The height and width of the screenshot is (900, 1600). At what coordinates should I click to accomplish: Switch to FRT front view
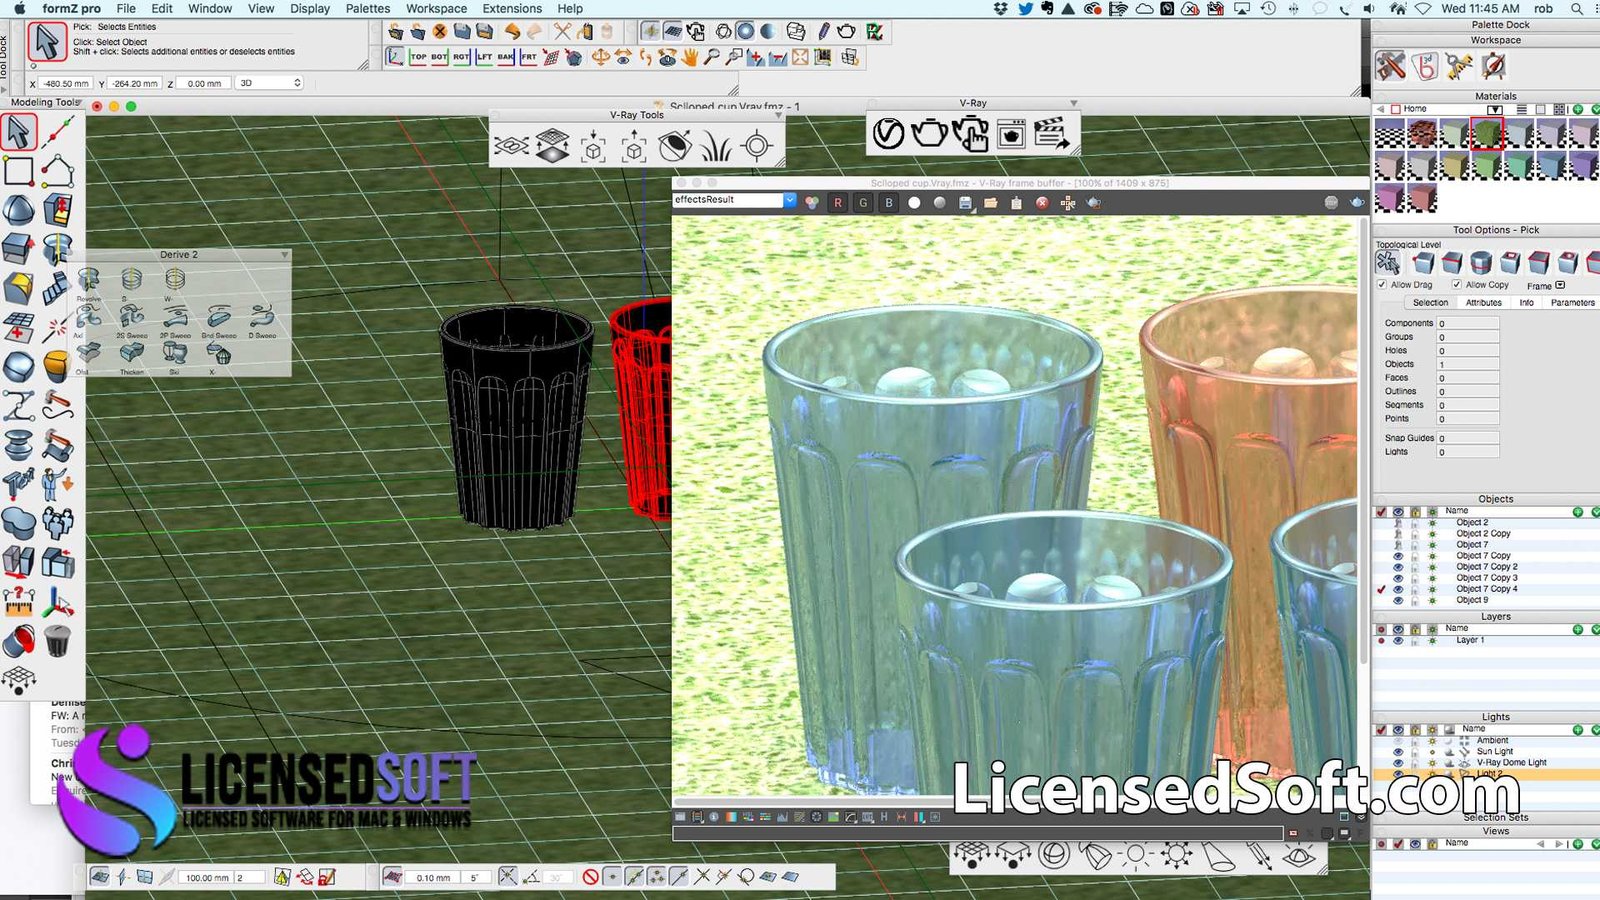click(x=528, y=58)
